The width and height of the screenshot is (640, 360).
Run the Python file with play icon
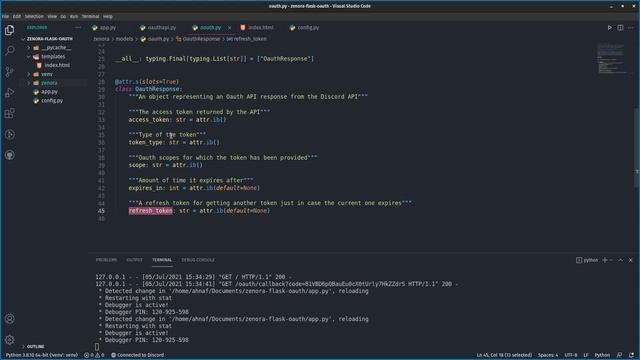pyautogui.click(x=609, y=28)
